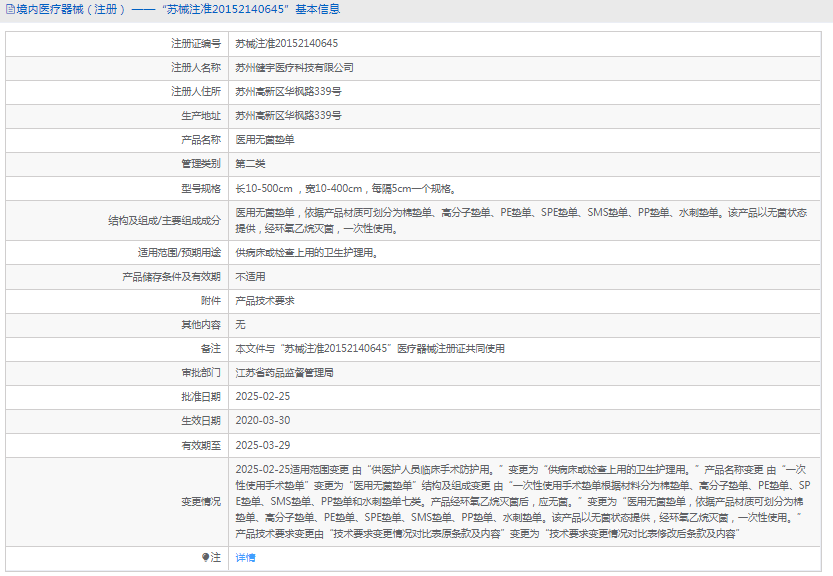Click the document icon beside the page title
Viewport: 833px width, 576px height.
coord(10,9)
